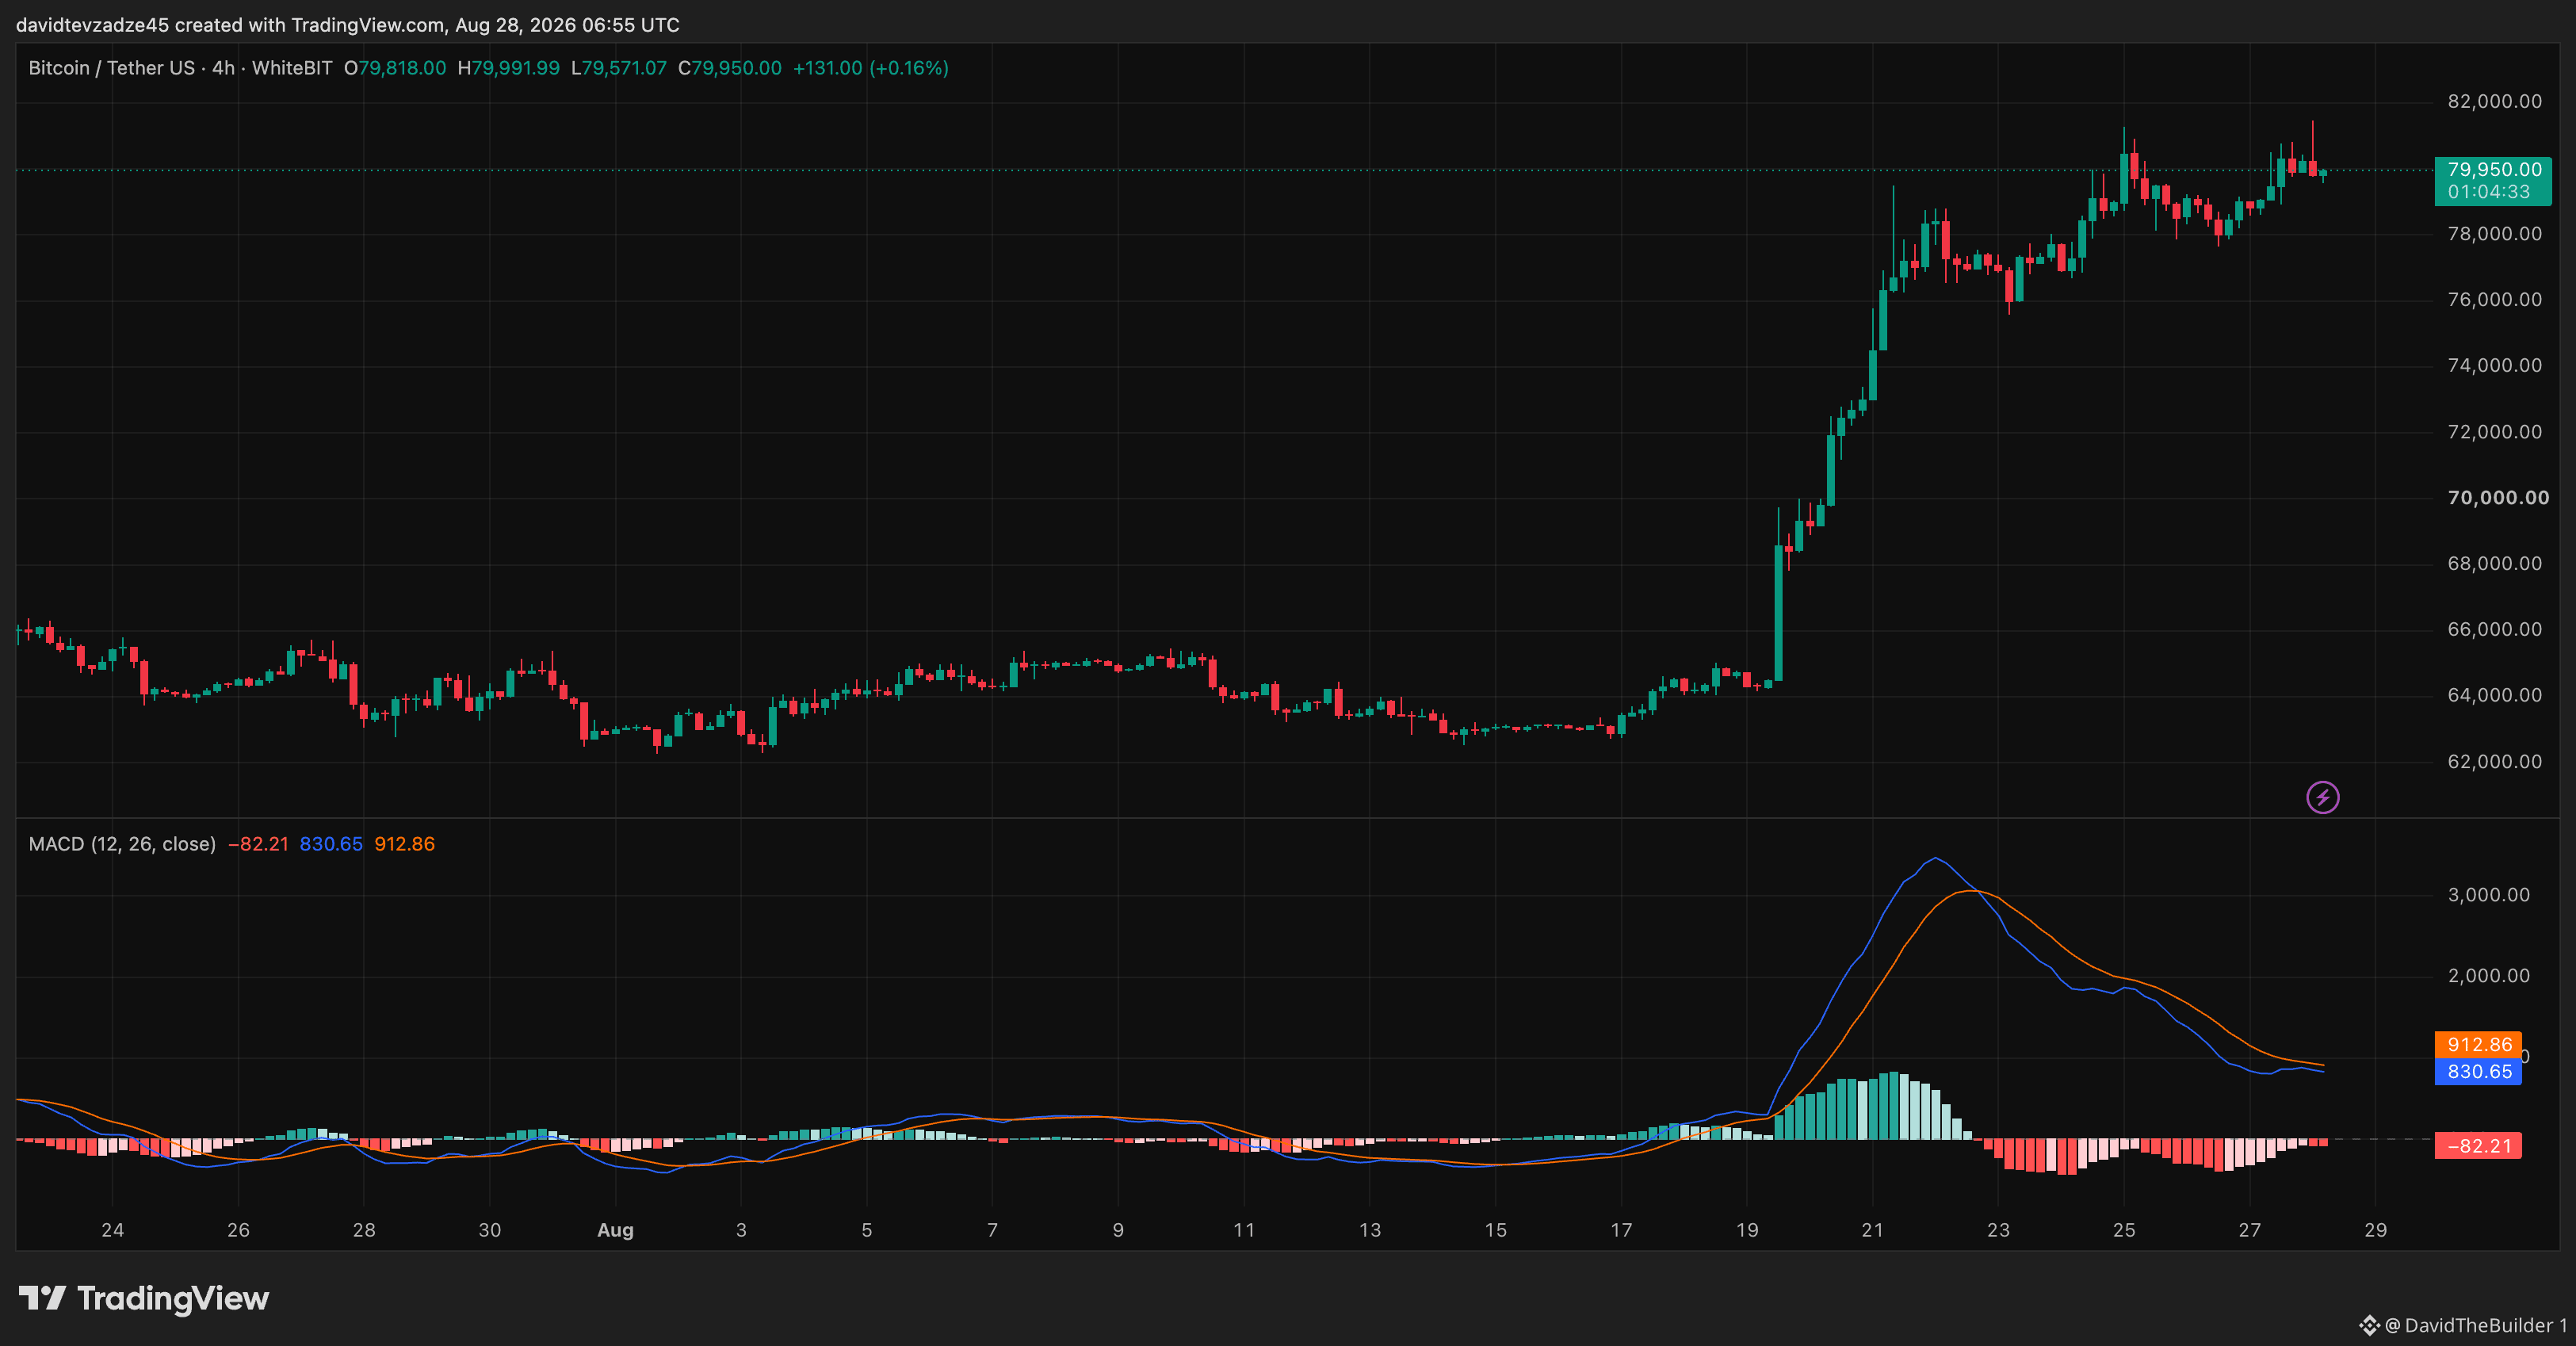Screen dimensions: 2576x1346
Task: Click the bold 70,000.00 price axis label
Action: [x=2498, y=497]
